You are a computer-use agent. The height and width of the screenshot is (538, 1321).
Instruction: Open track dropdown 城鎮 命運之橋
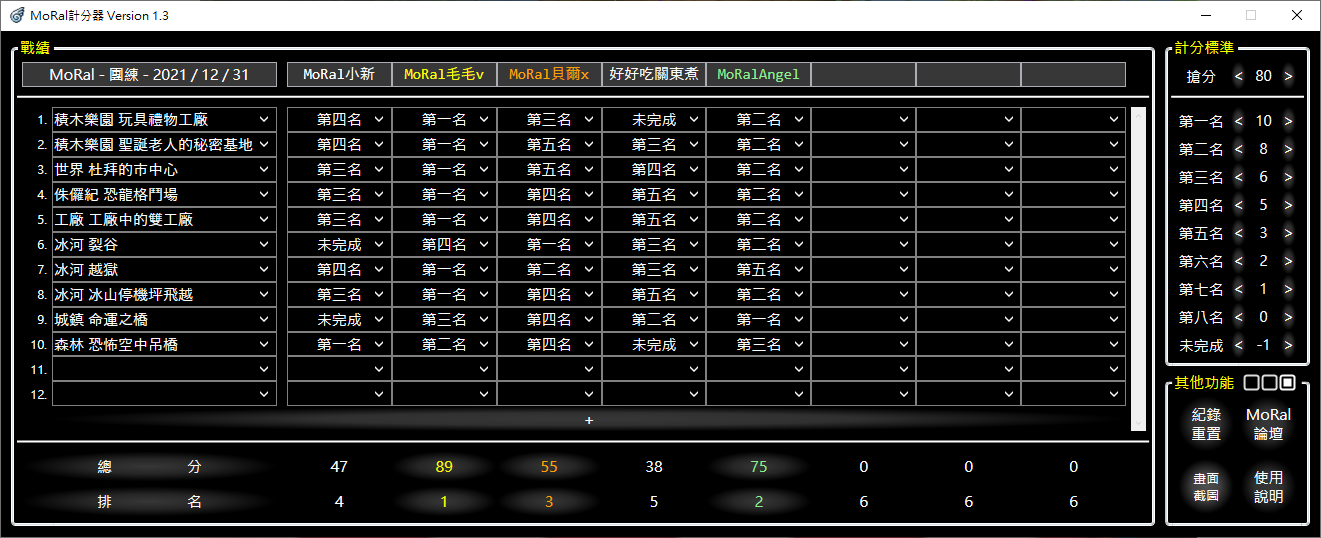tap(164, 319)
